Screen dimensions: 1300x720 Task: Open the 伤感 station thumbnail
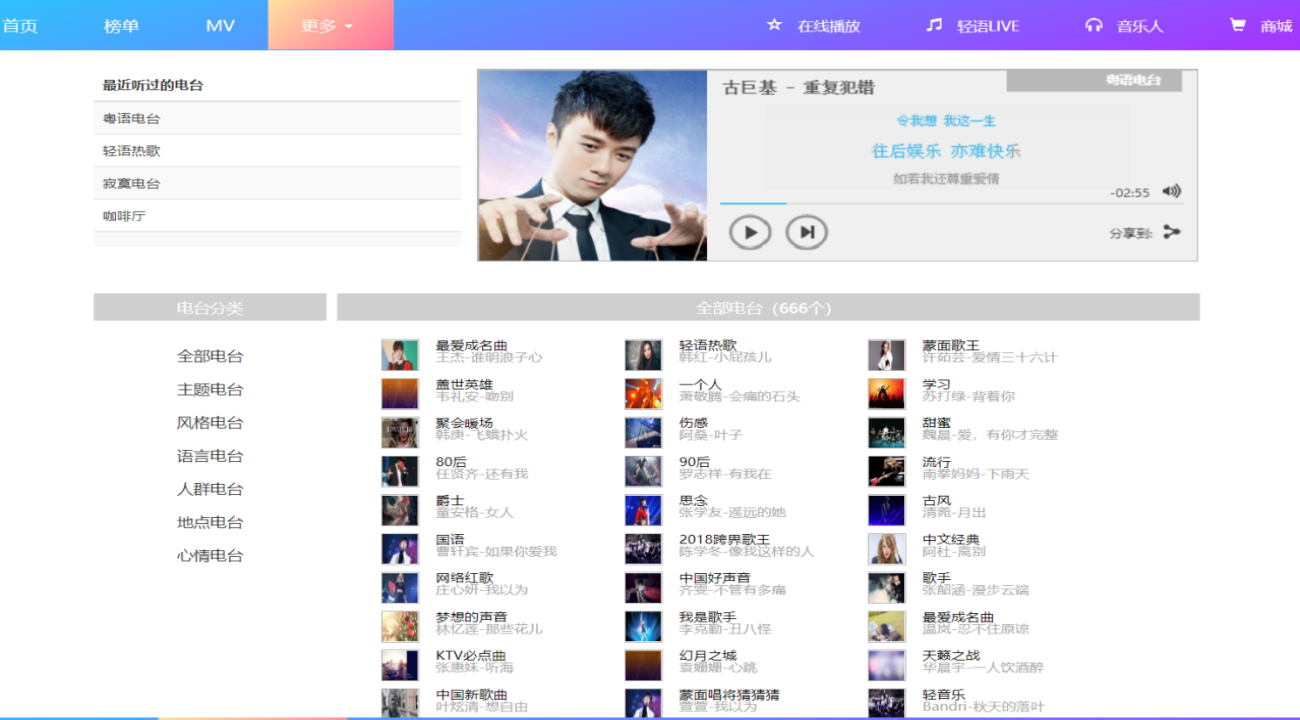click(643, 432)
